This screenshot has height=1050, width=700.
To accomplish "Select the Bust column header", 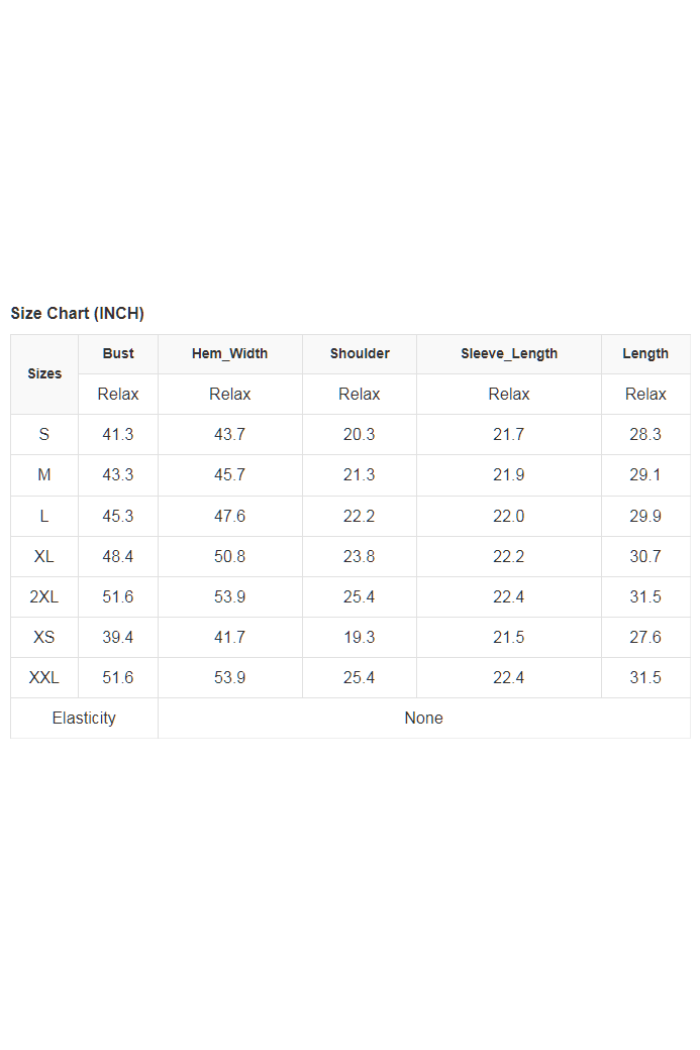I will [x=118, y=354].
